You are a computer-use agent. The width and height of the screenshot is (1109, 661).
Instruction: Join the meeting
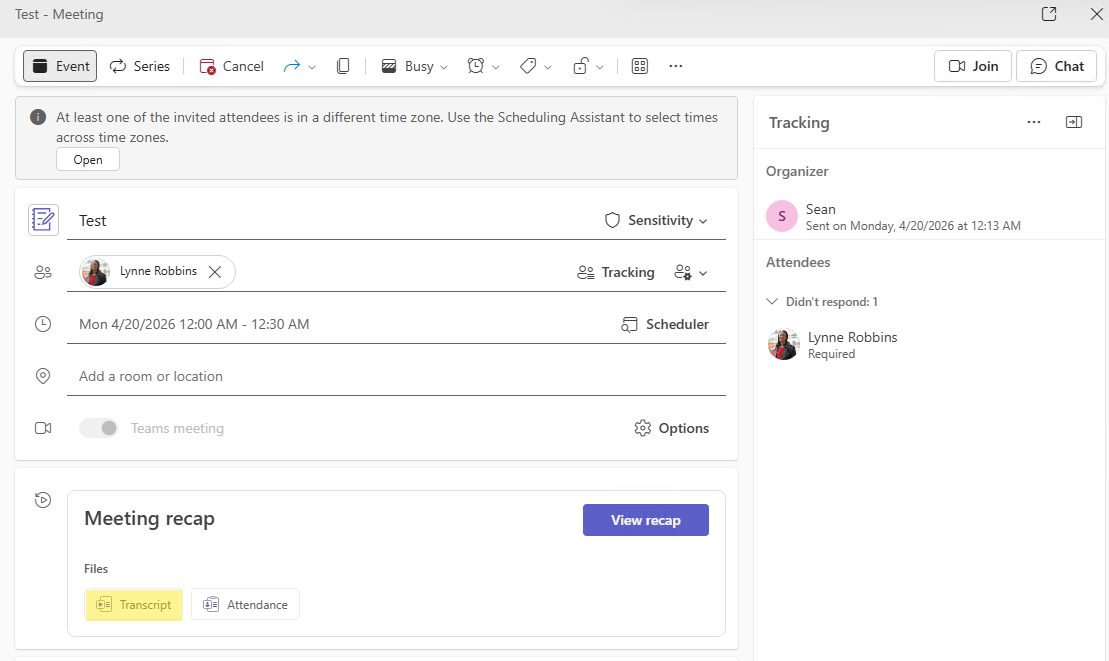click(973, 66)
